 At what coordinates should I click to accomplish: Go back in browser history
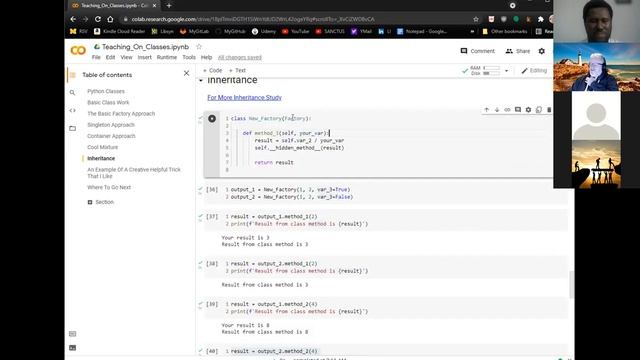[x=73, y=19]
